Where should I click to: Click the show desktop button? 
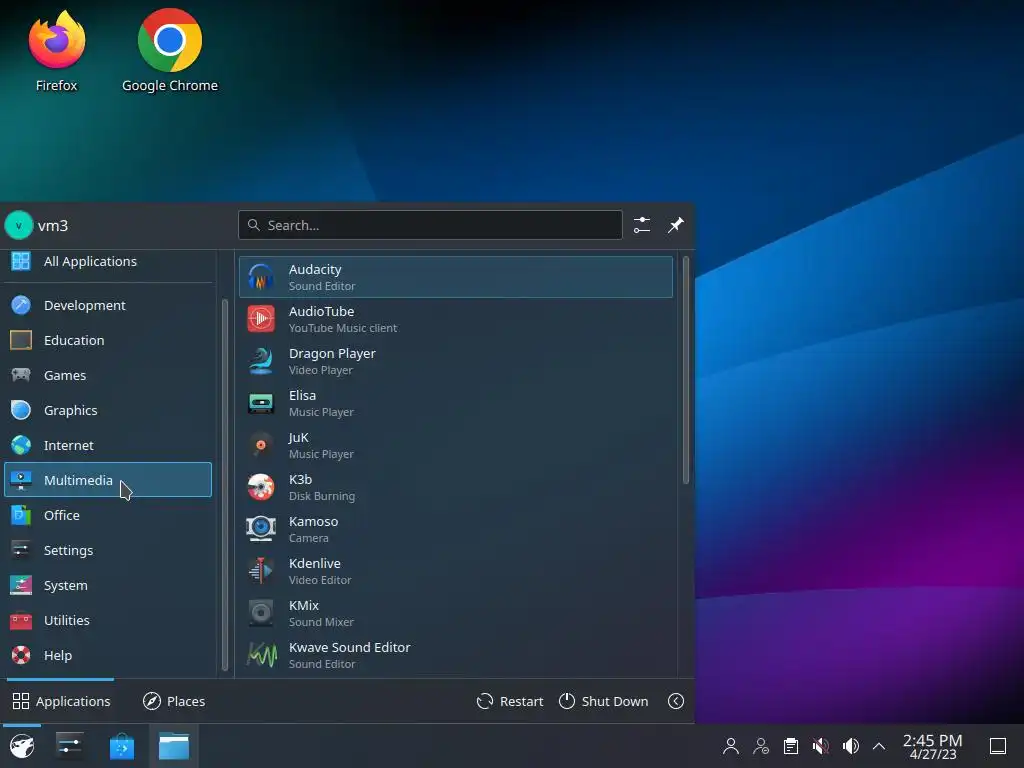pos(998,746)
